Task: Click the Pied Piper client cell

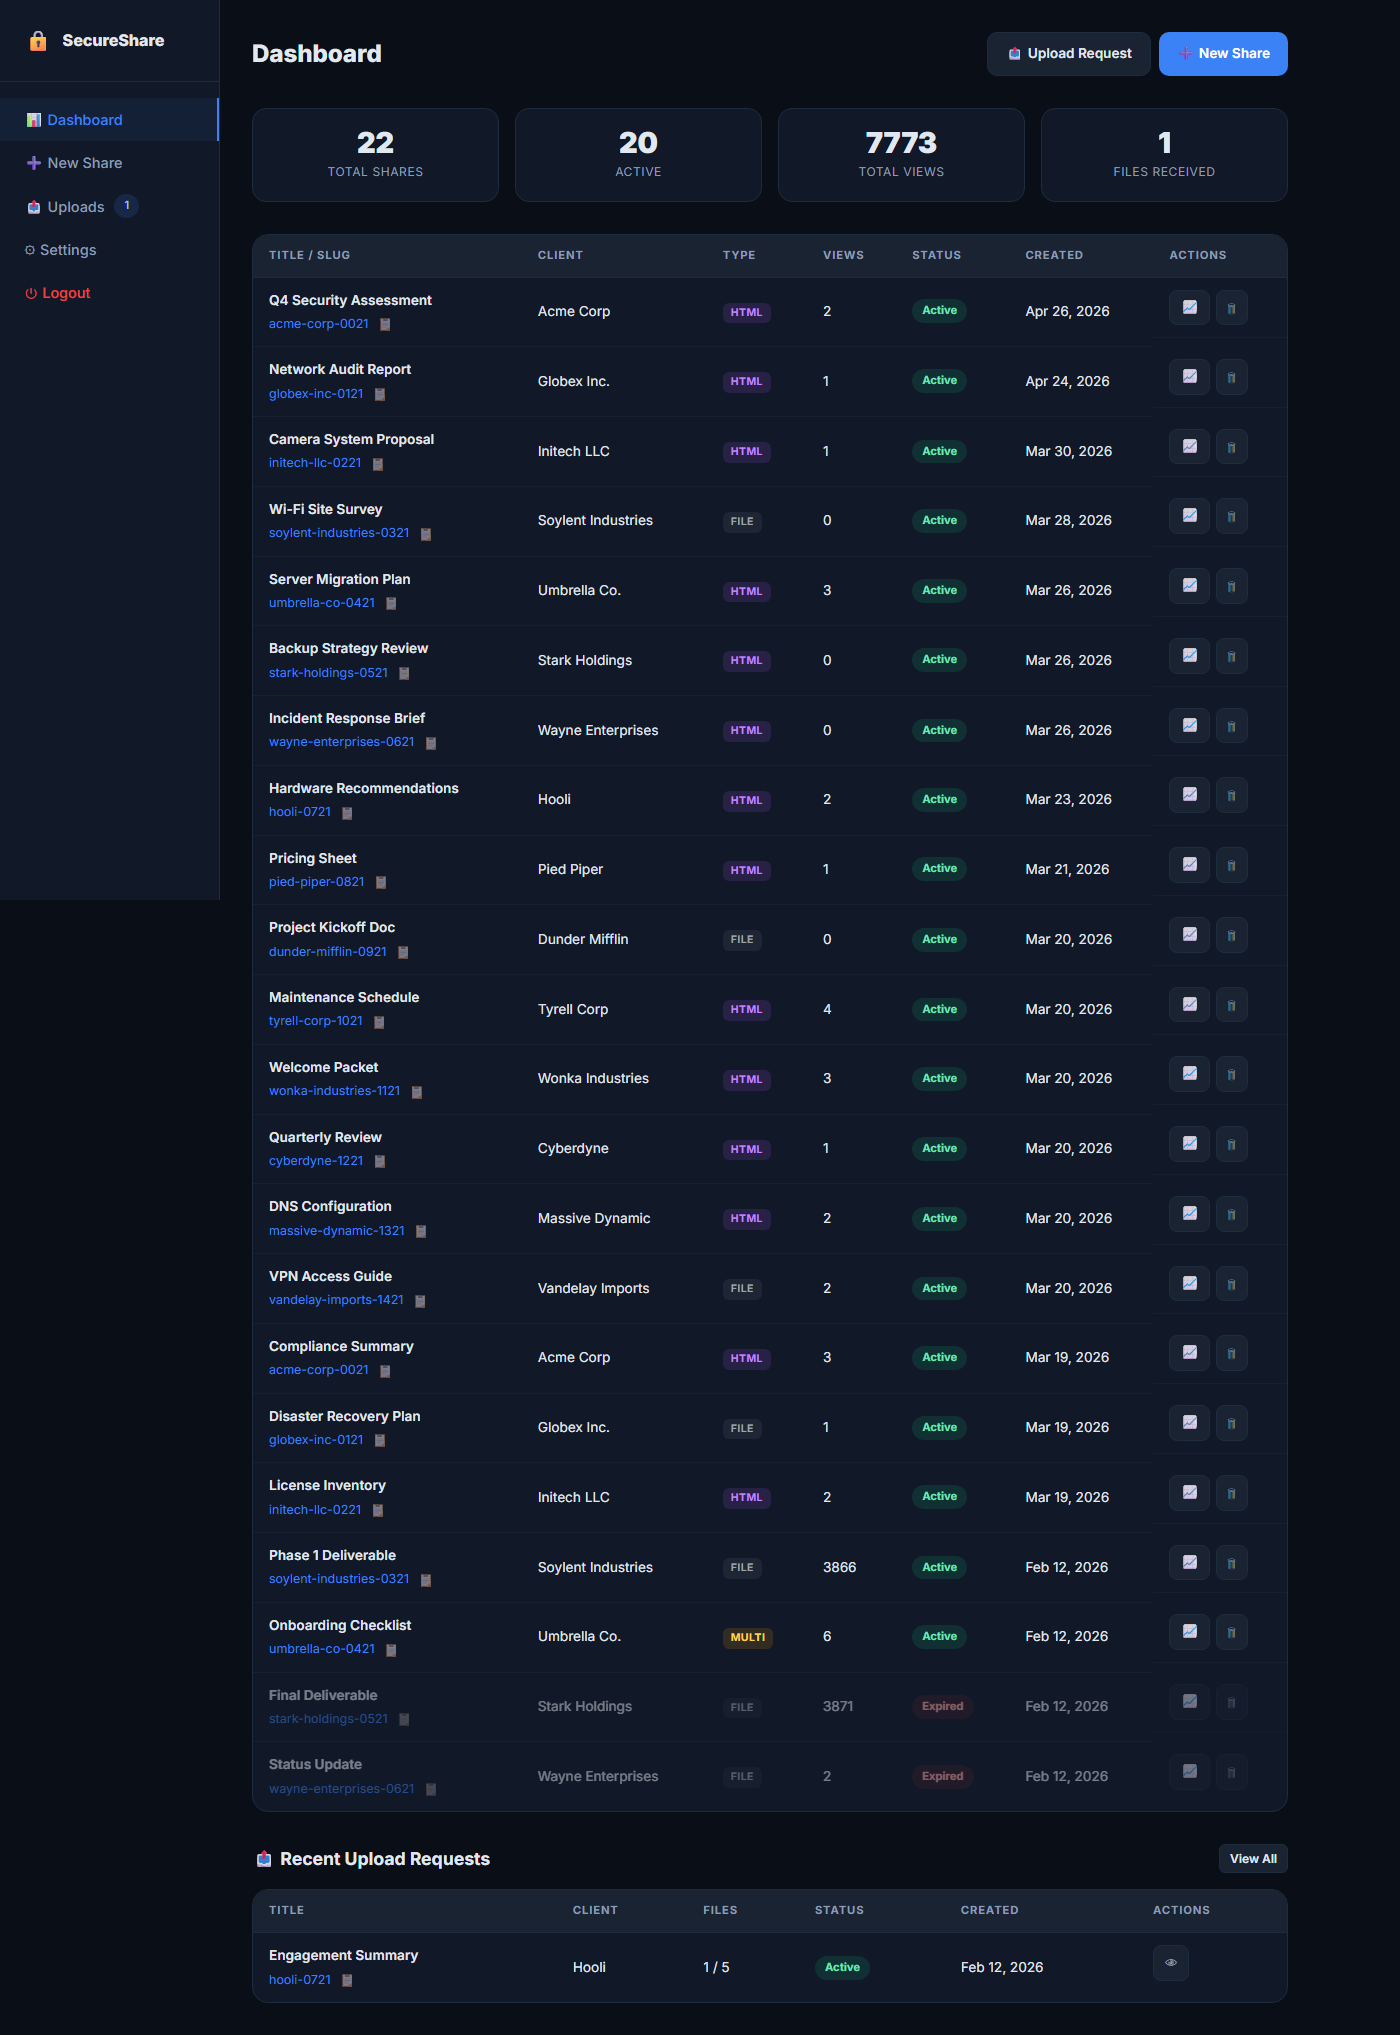Action: pos(570,870)
